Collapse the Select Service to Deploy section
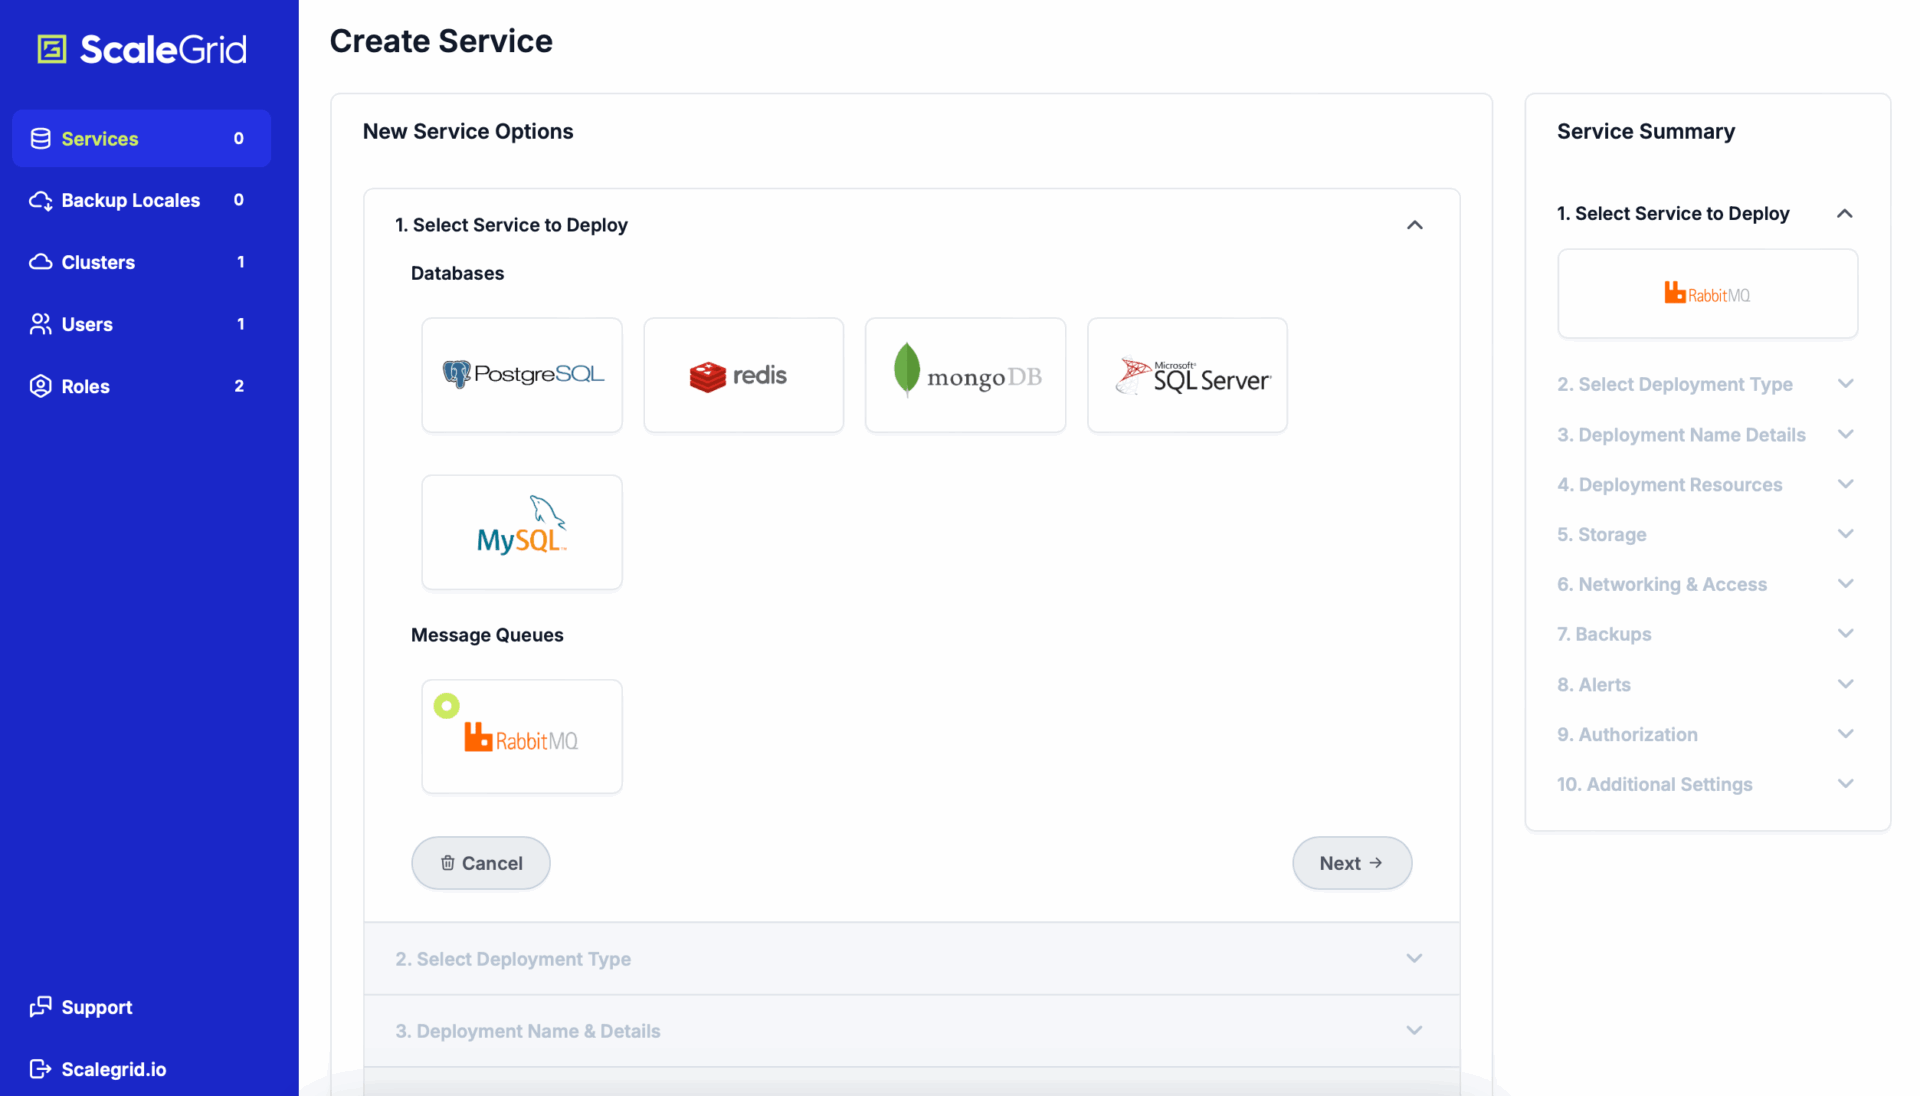Screen dimensions: 1920x1096 coord(1414,224)
